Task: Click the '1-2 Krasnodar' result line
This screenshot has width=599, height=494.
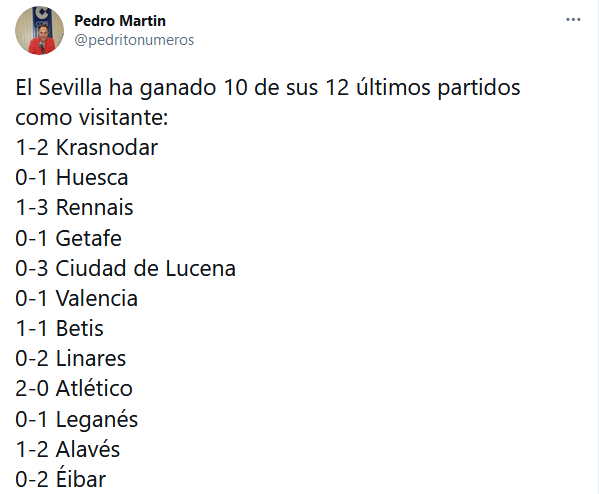Action: (87, 147)
